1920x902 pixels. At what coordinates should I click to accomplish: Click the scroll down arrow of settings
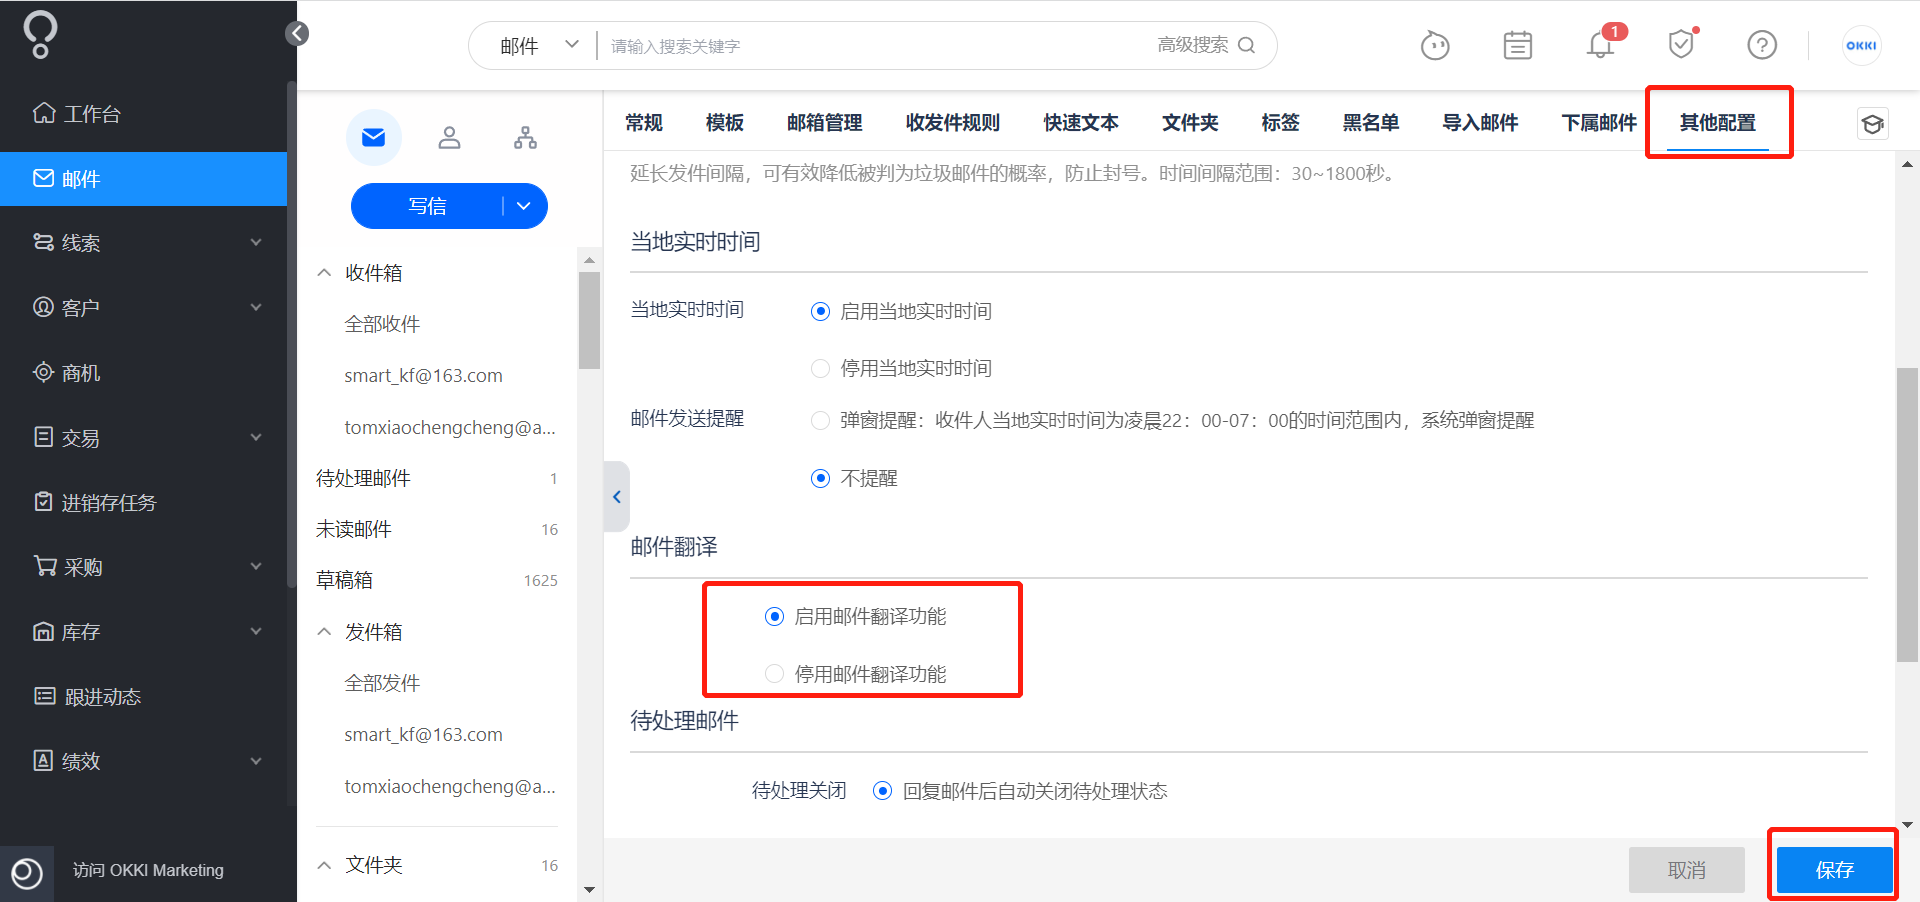[x=1907, y=825]
